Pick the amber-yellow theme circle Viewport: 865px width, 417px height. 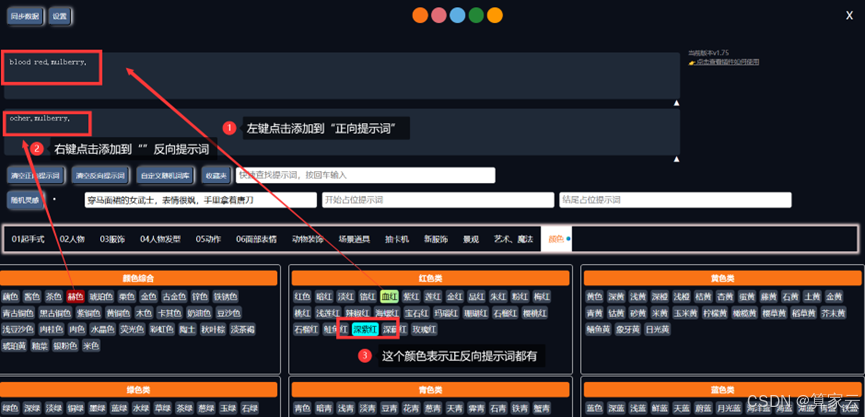click(495, 15)
